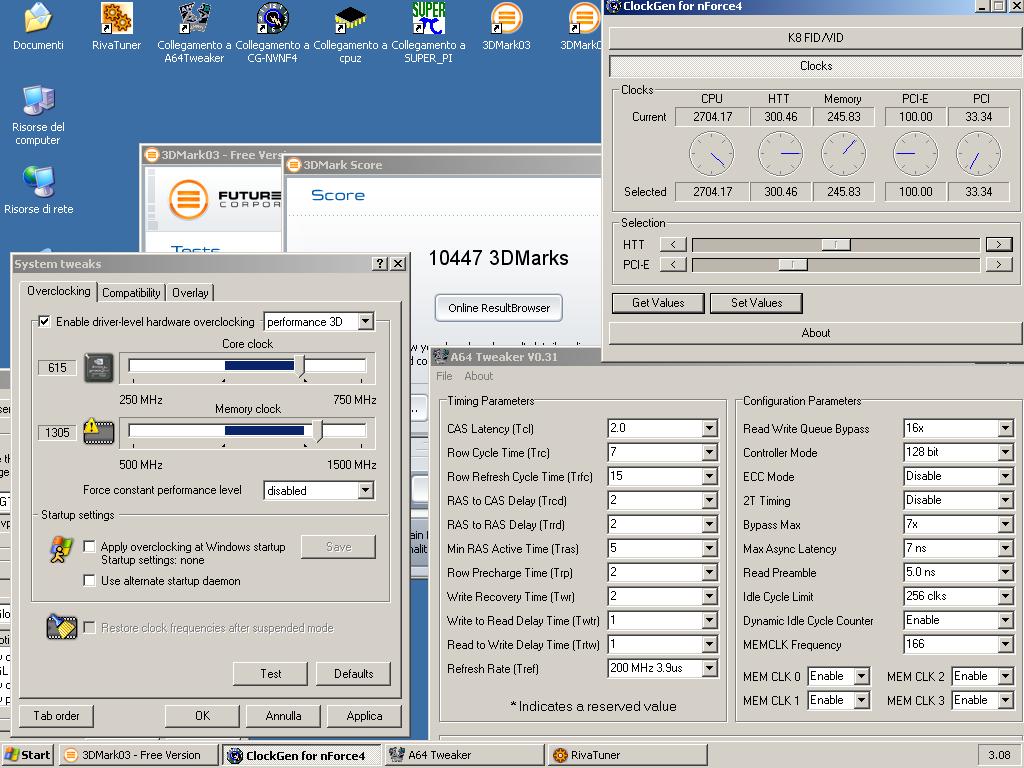This screenshot has height=768, width=1024.
Task: Switch to RivaTuner taskbar item
Action: (x=628, y=755)
